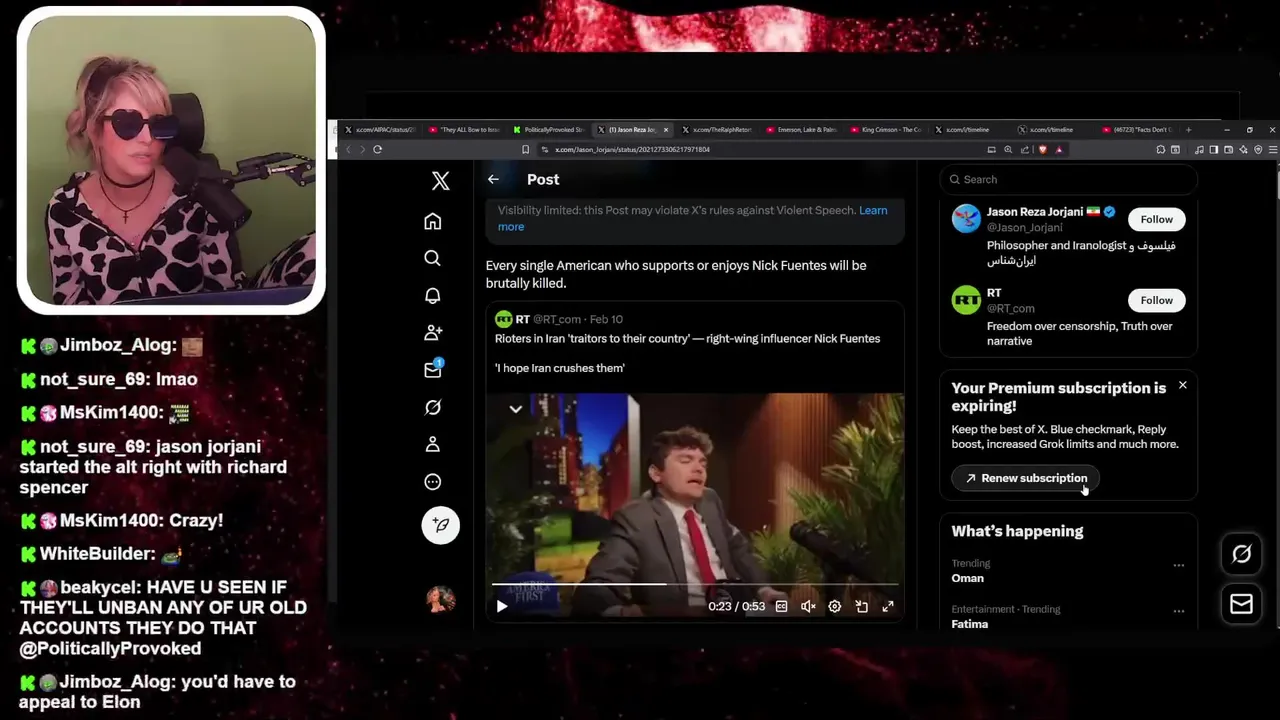Go to Home in X sidebar
Image resolution: width=1280 pixels, height=720 pixels.
432,221
